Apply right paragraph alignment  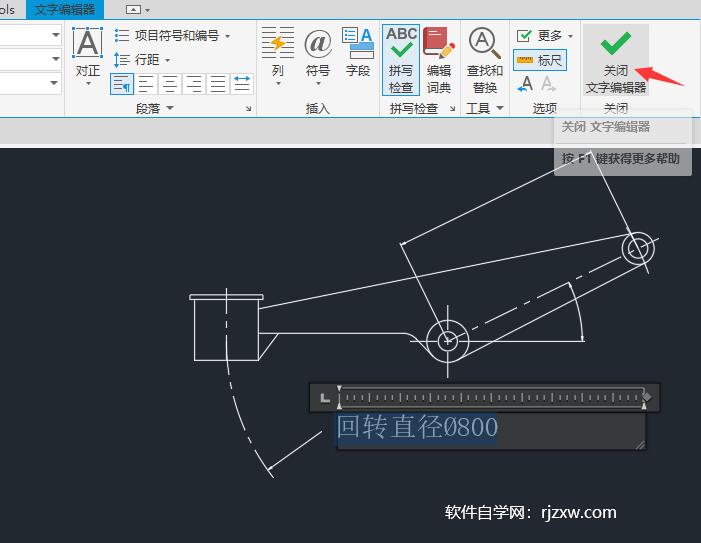click(x=194, y=84)
